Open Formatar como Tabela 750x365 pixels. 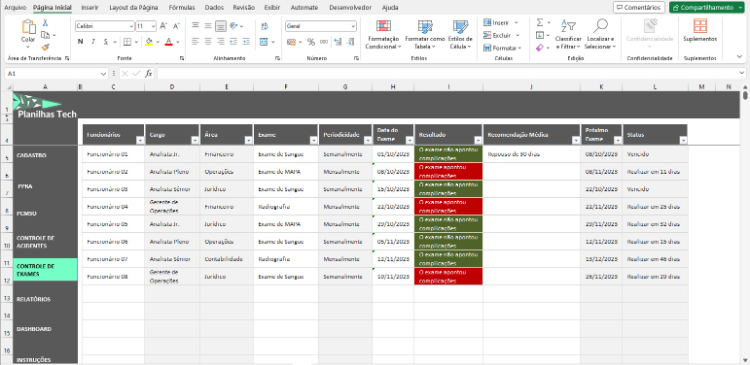(425, 35)
